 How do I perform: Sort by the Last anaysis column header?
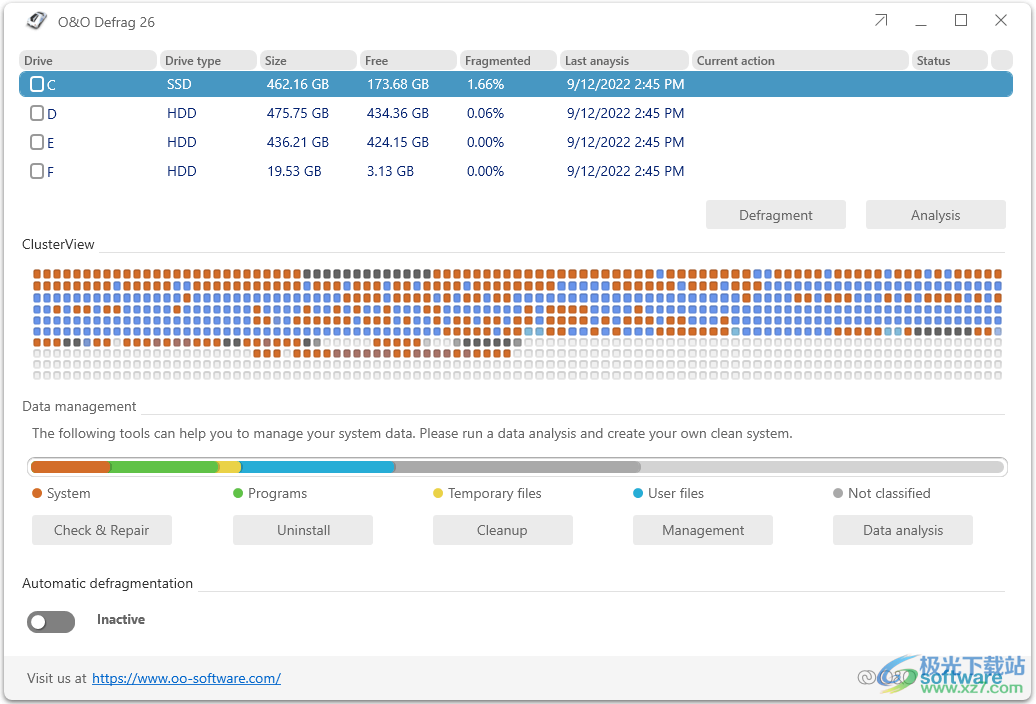624,60
